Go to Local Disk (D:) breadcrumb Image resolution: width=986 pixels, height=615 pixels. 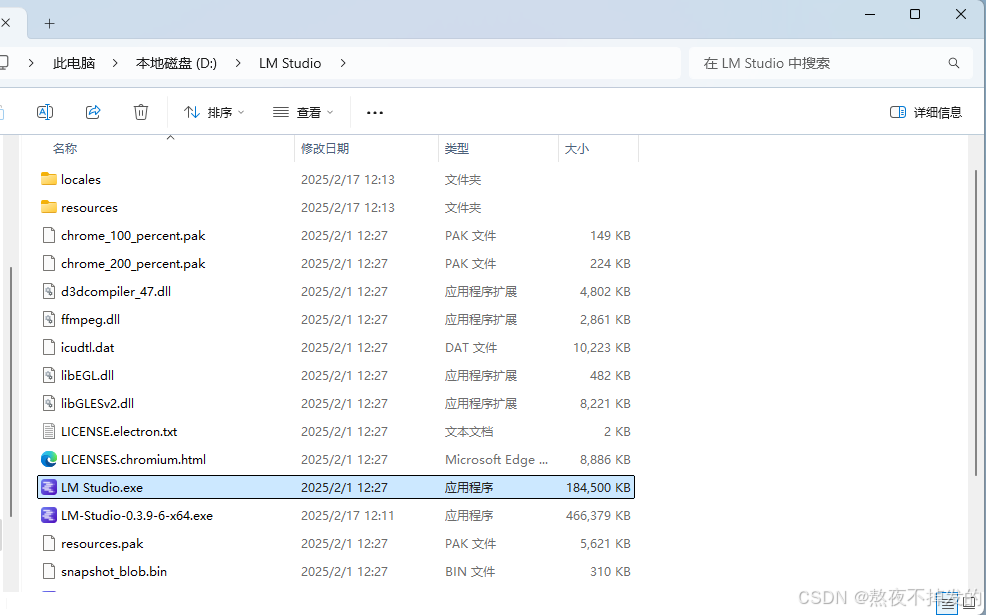click(177, 64)
